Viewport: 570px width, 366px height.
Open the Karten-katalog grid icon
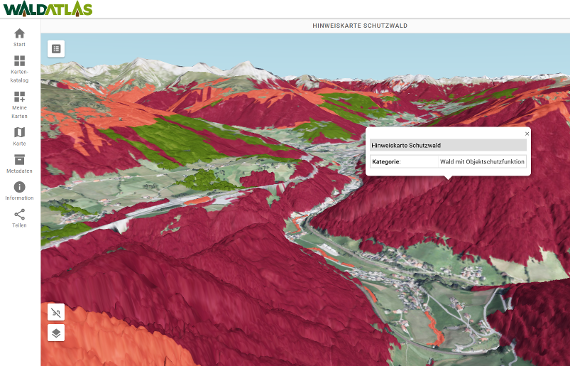(20, 61)
